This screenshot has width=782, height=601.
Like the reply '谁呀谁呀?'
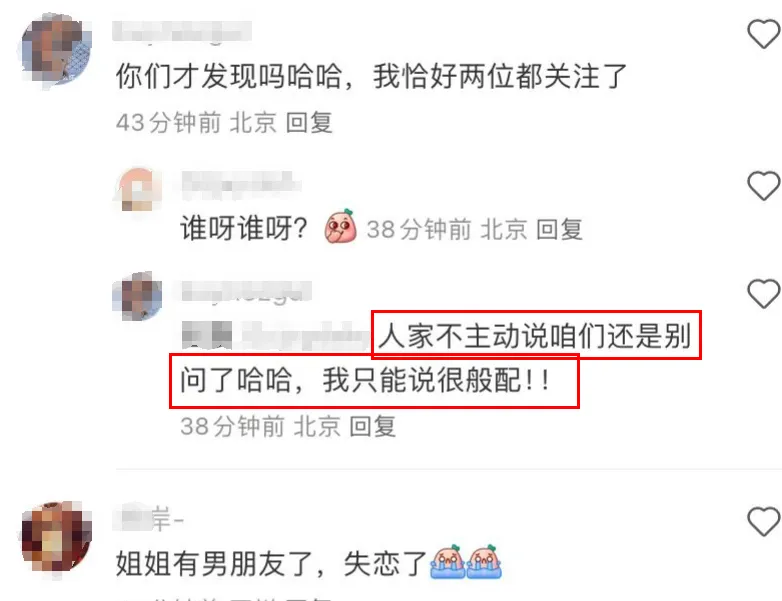tap(764, 186)
